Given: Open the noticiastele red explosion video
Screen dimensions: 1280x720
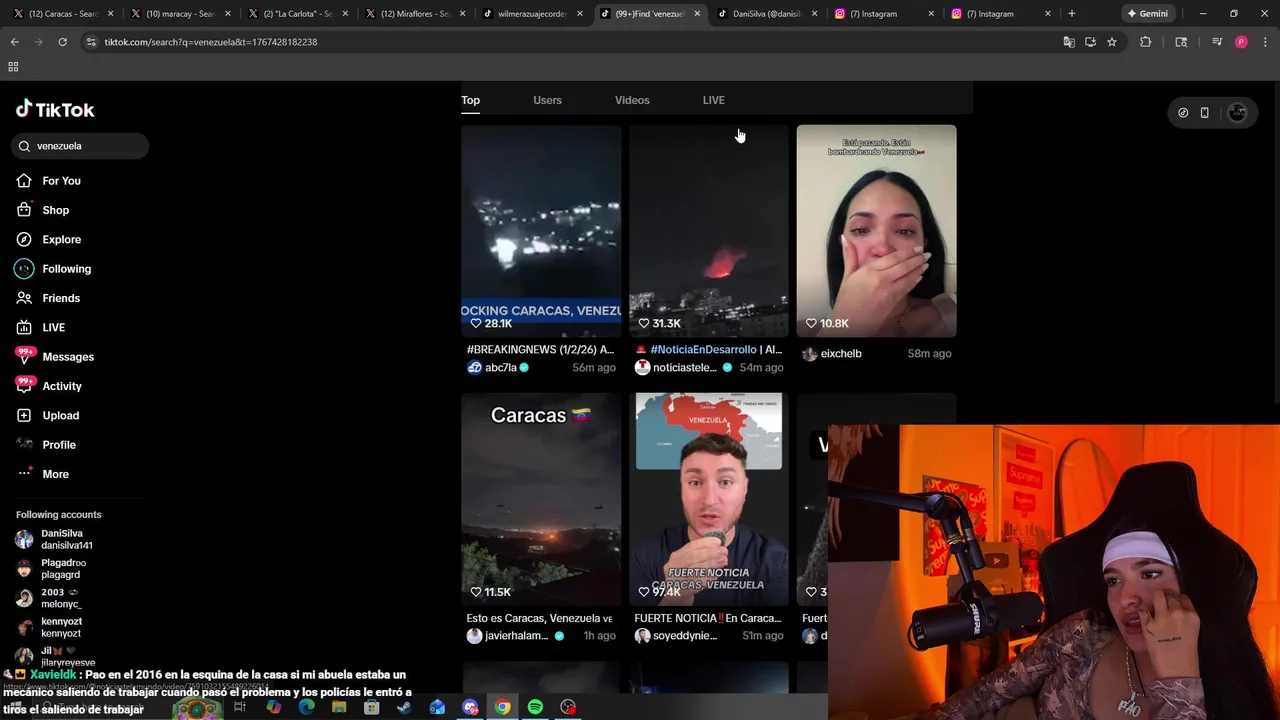Looking at the screenshot, I should (x=709, y=231).
